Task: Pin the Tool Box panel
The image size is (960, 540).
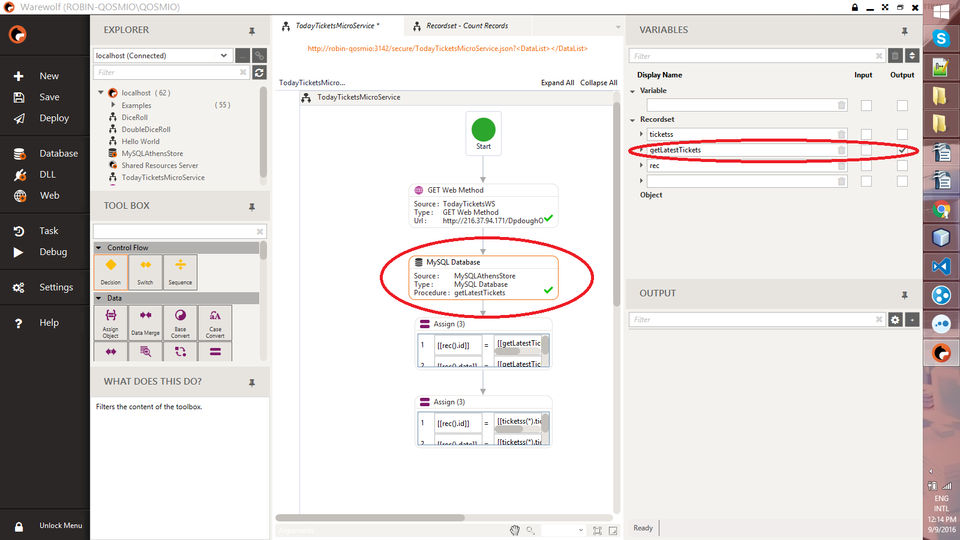Action: (252, 207)
